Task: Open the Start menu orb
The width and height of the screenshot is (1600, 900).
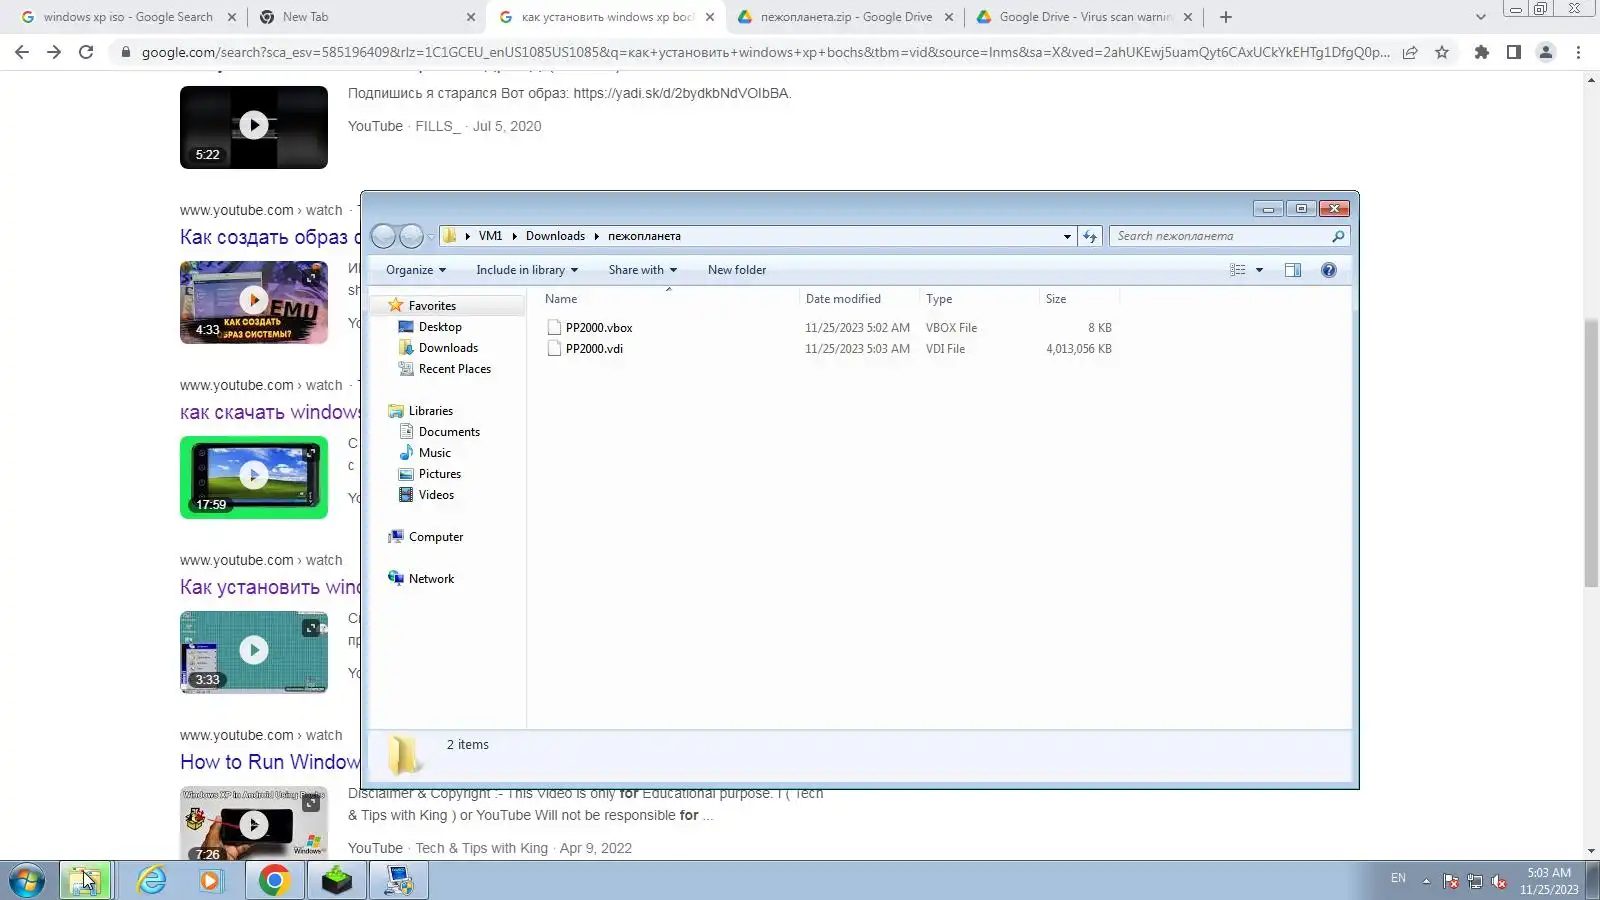Action: [27, 881]
